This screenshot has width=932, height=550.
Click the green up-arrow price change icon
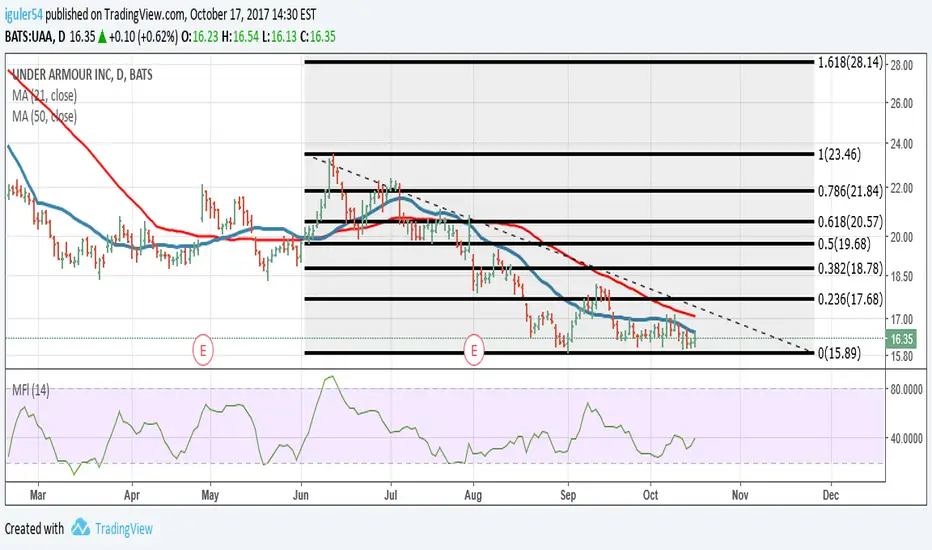102,37
